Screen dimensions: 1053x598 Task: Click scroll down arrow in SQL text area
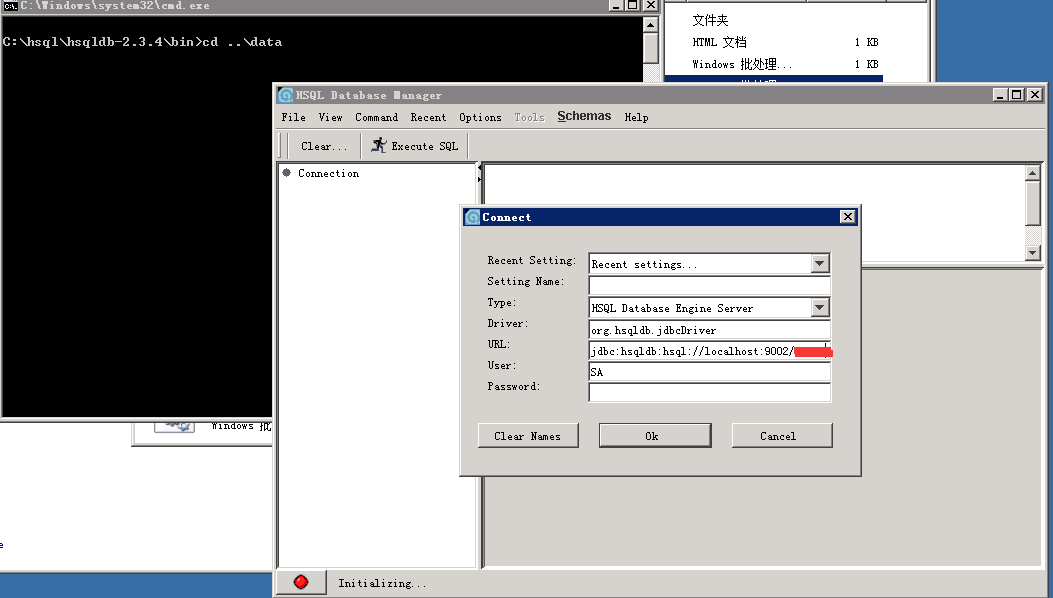[x=1033, y=253]
